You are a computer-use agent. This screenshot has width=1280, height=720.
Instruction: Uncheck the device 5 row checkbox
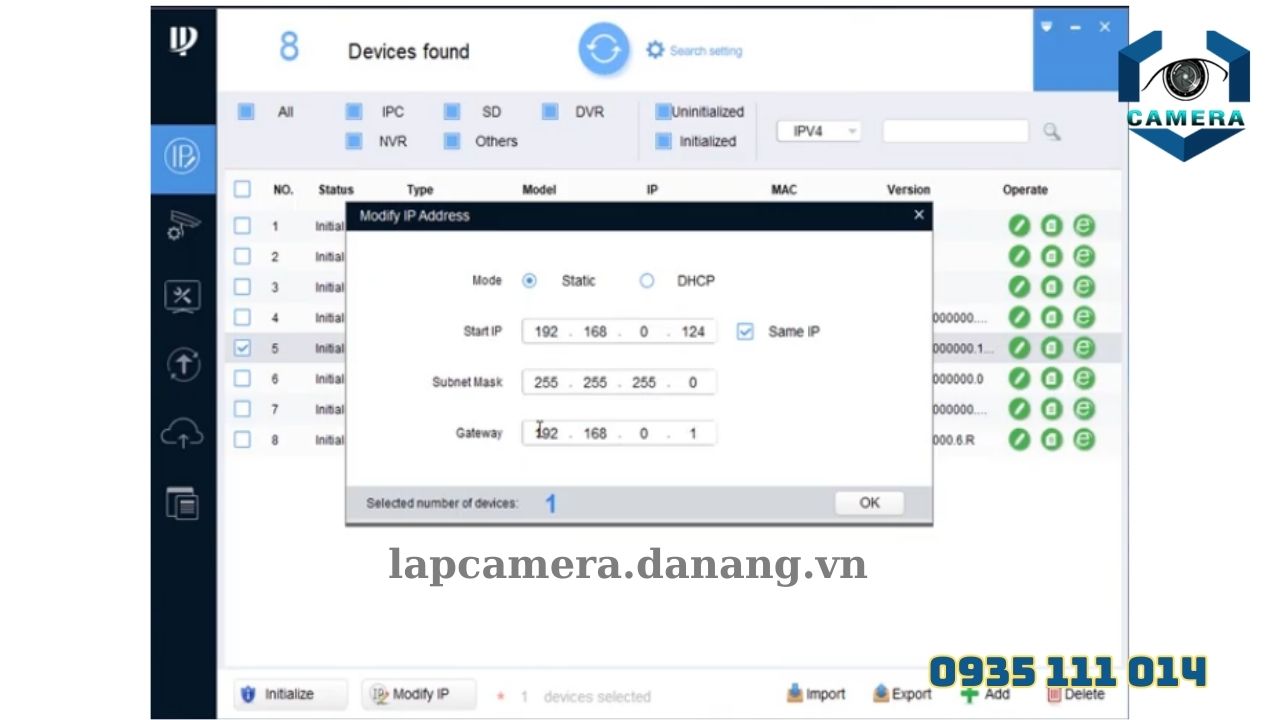[241, 348]
